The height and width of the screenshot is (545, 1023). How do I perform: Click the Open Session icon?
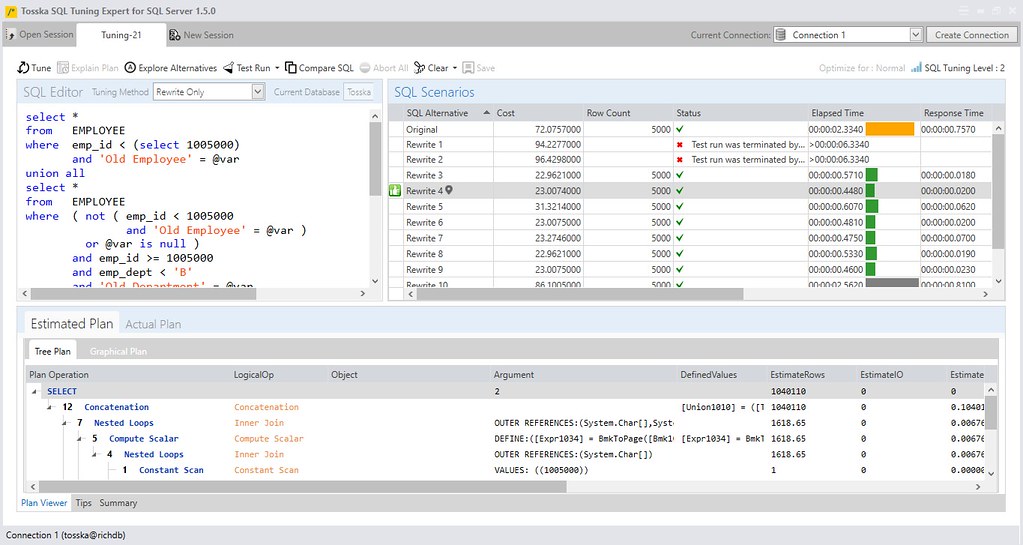pyautogui.click(x=12, y=35)
